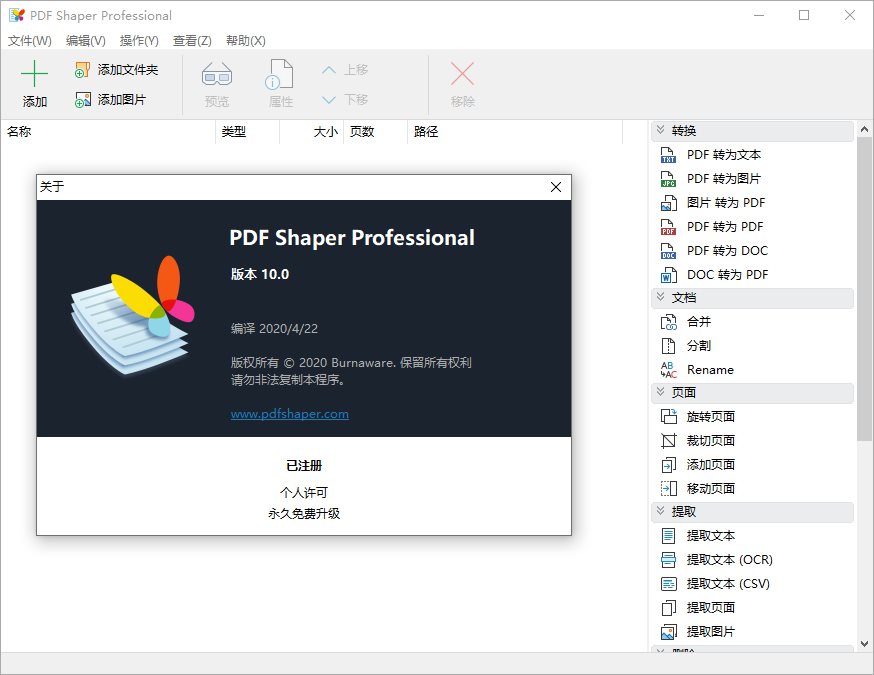874x675 pixels.
Task: Open the 帮助(X) menu
Action: (x=246, y=41)
